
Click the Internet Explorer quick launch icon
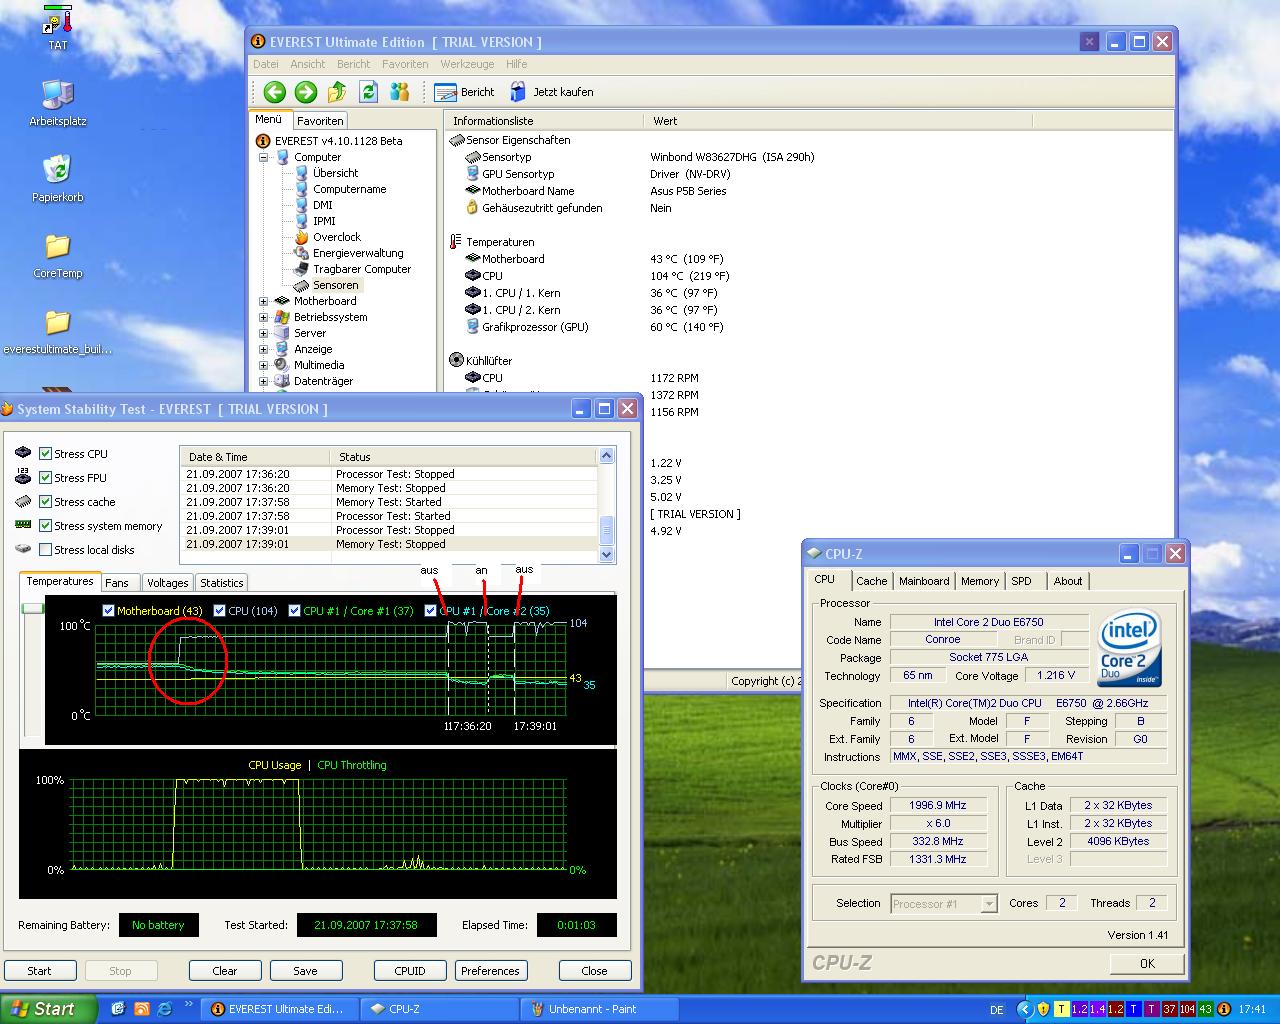click(x=163, y=1009)
